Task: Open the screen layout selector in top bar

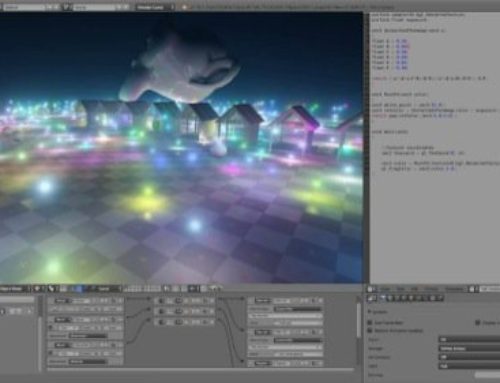Action: click(x=25, y=7)
